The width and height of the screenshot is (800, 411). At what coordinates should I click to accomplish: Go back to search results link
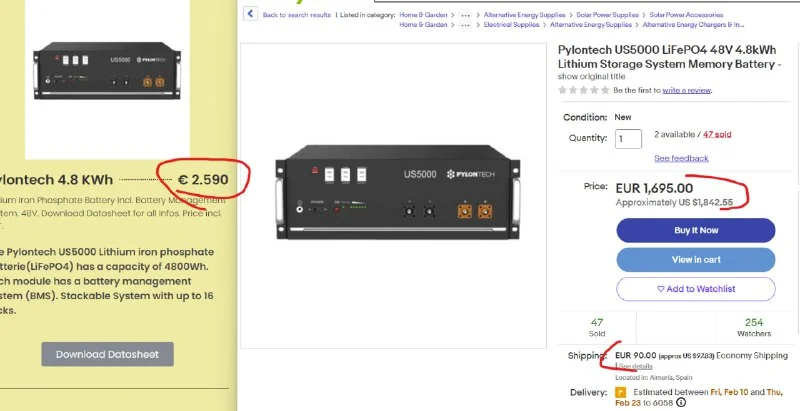(297, 15)
